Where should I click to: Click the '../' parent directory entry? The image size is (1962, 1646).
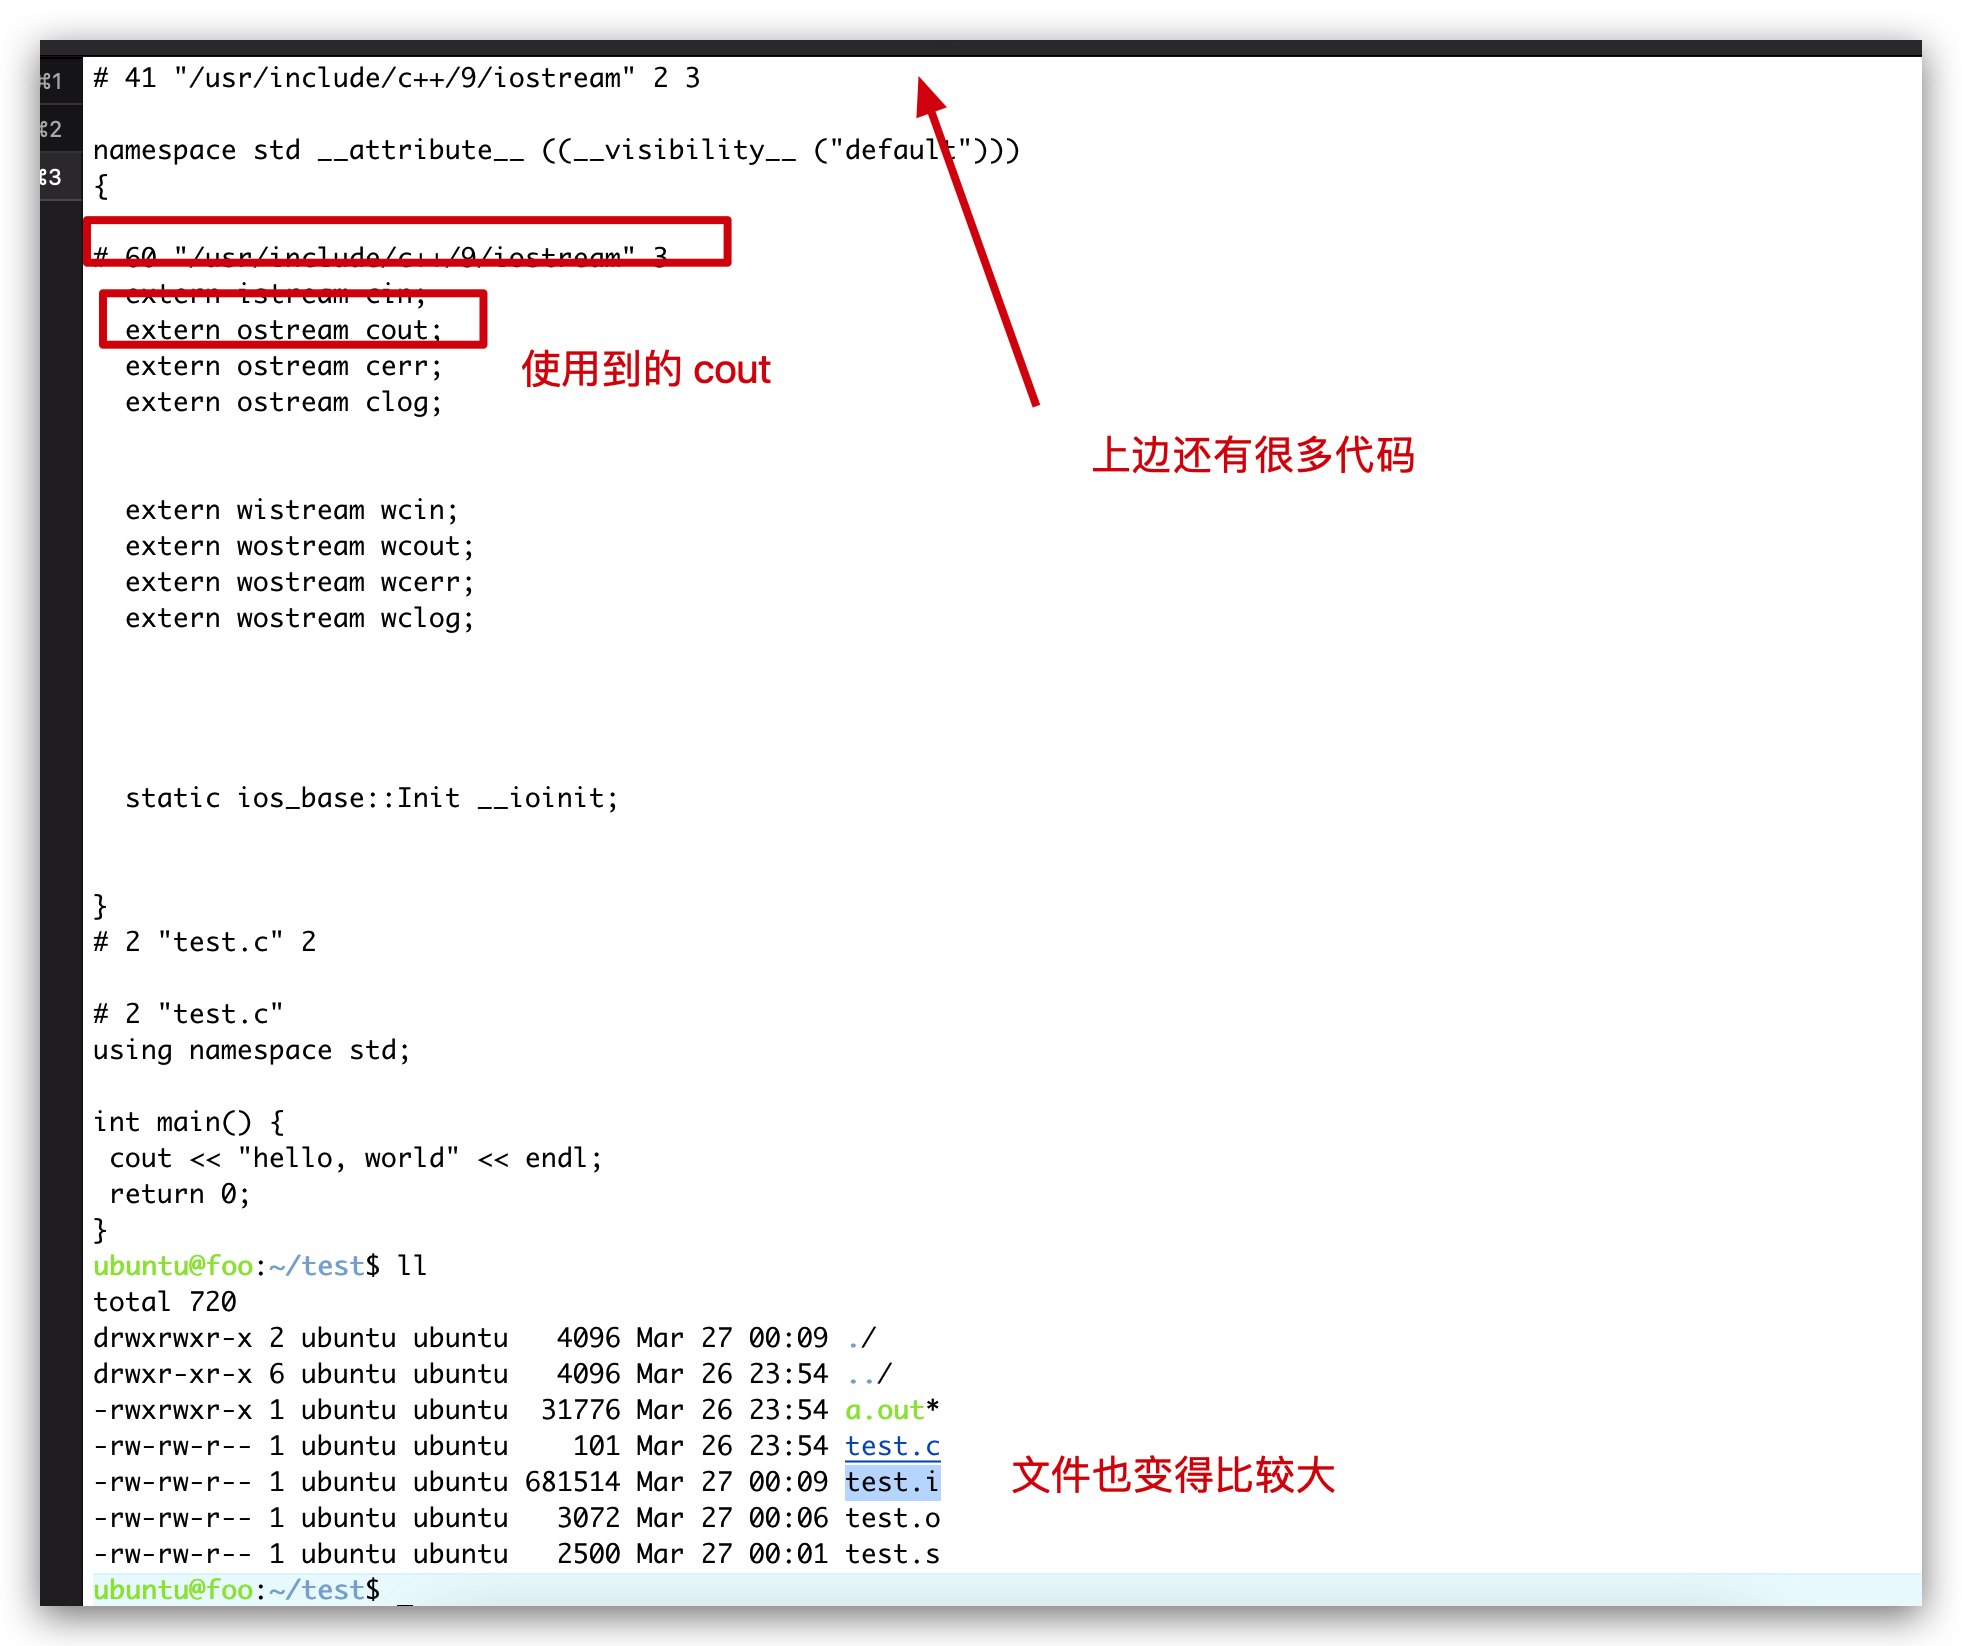[868, 1374]
